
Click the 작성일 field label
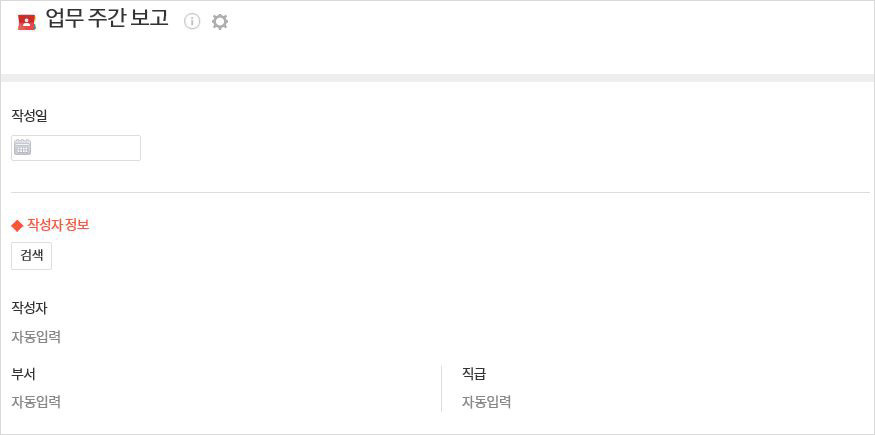[29, 116]
